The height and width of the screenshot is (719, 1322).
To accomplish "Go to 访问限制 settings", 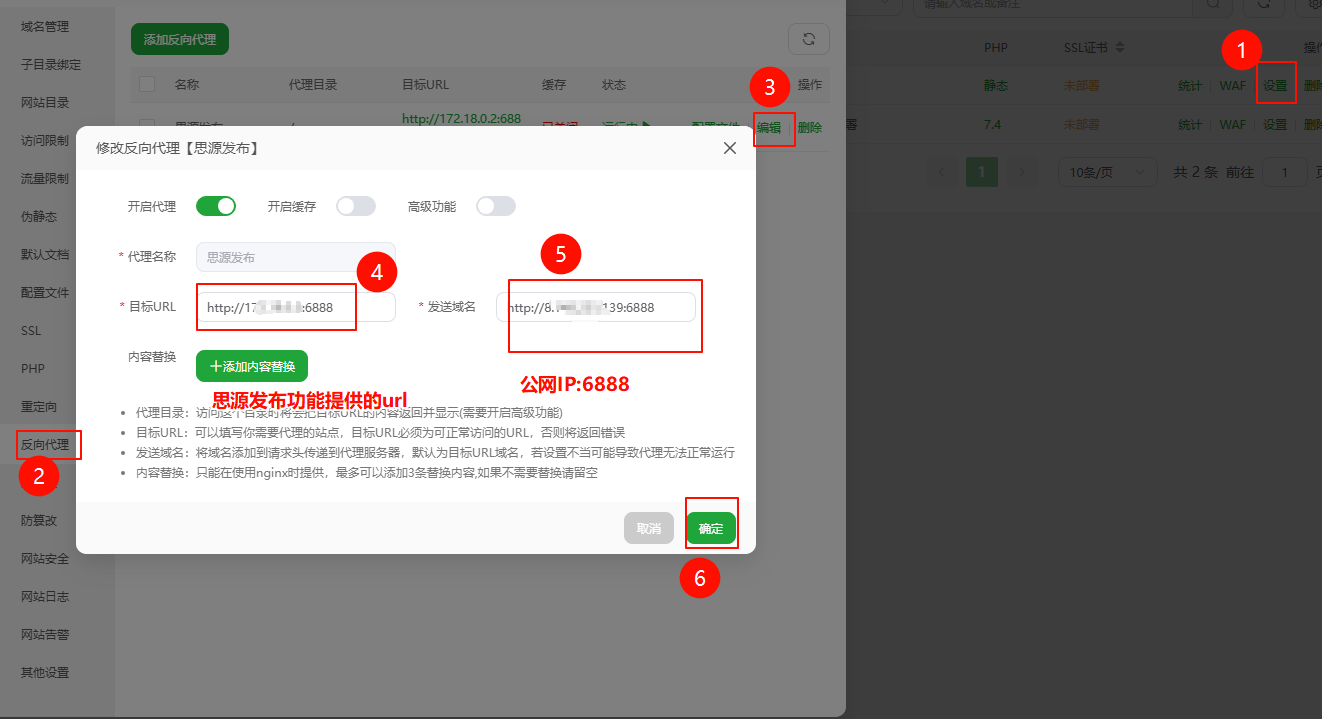I will 45,140.
